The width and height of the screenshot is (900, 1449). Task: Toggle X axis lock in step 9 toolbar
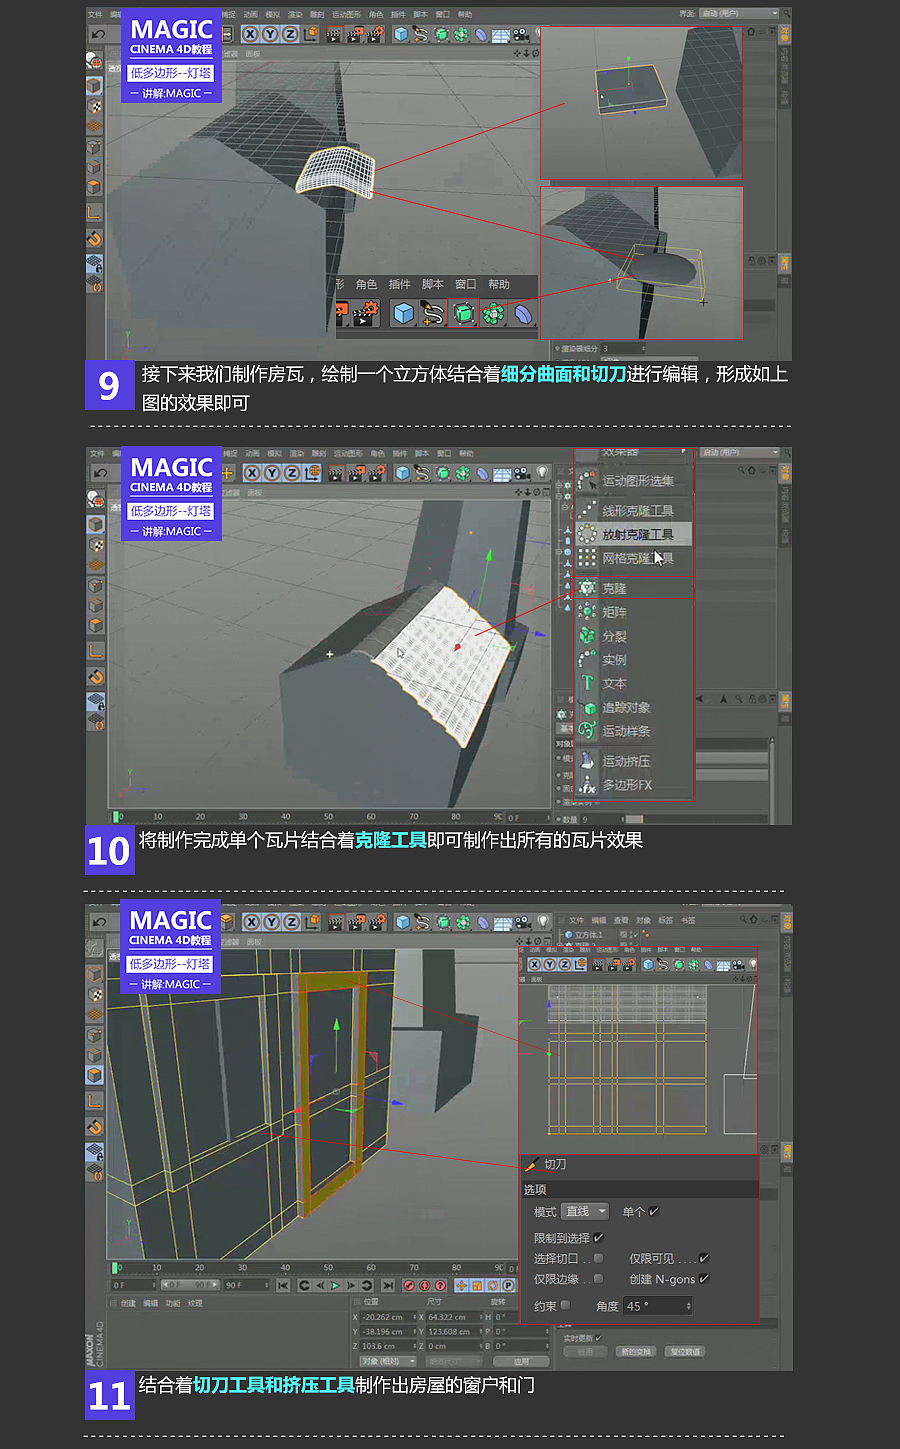tap(251, 34)
